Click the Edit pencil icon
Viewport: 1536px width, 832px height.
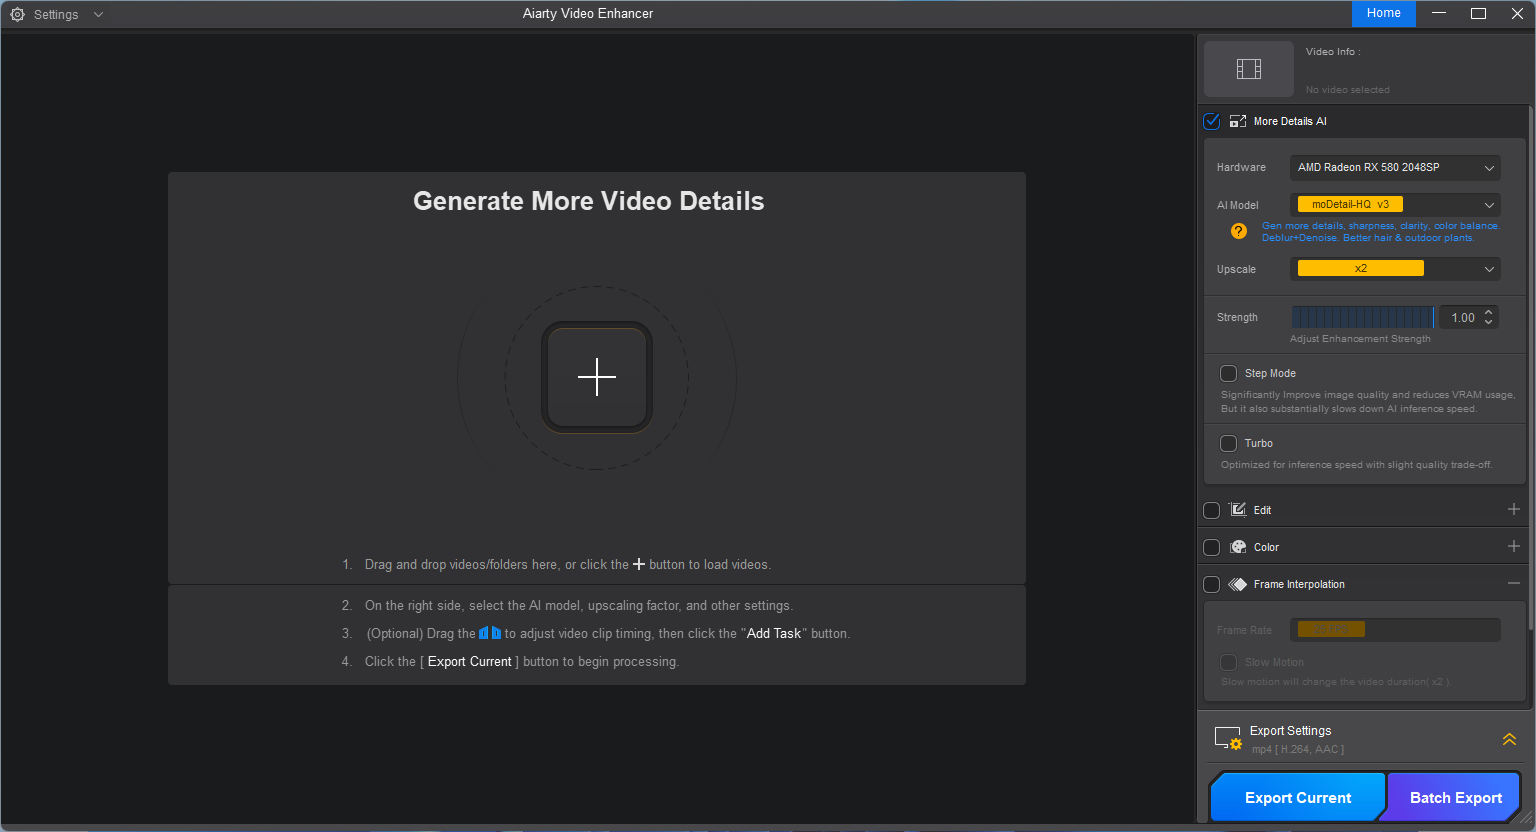click(1238, 510)
